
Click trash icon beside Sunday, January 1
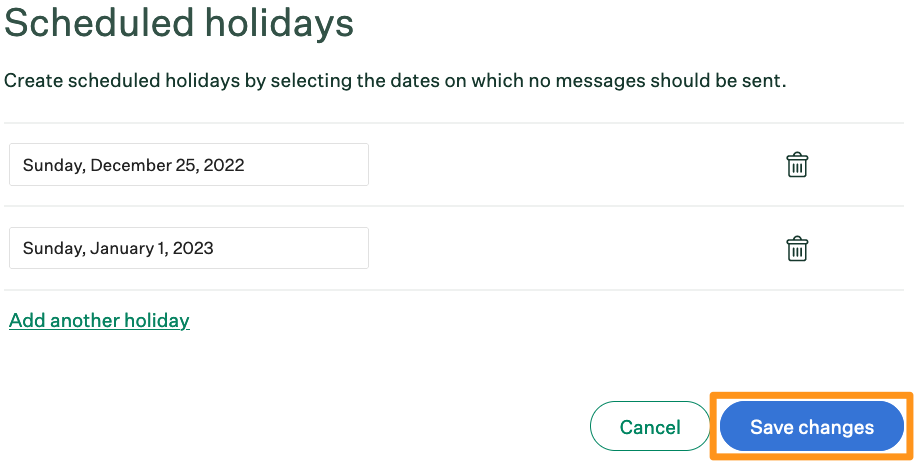(797, 249)
